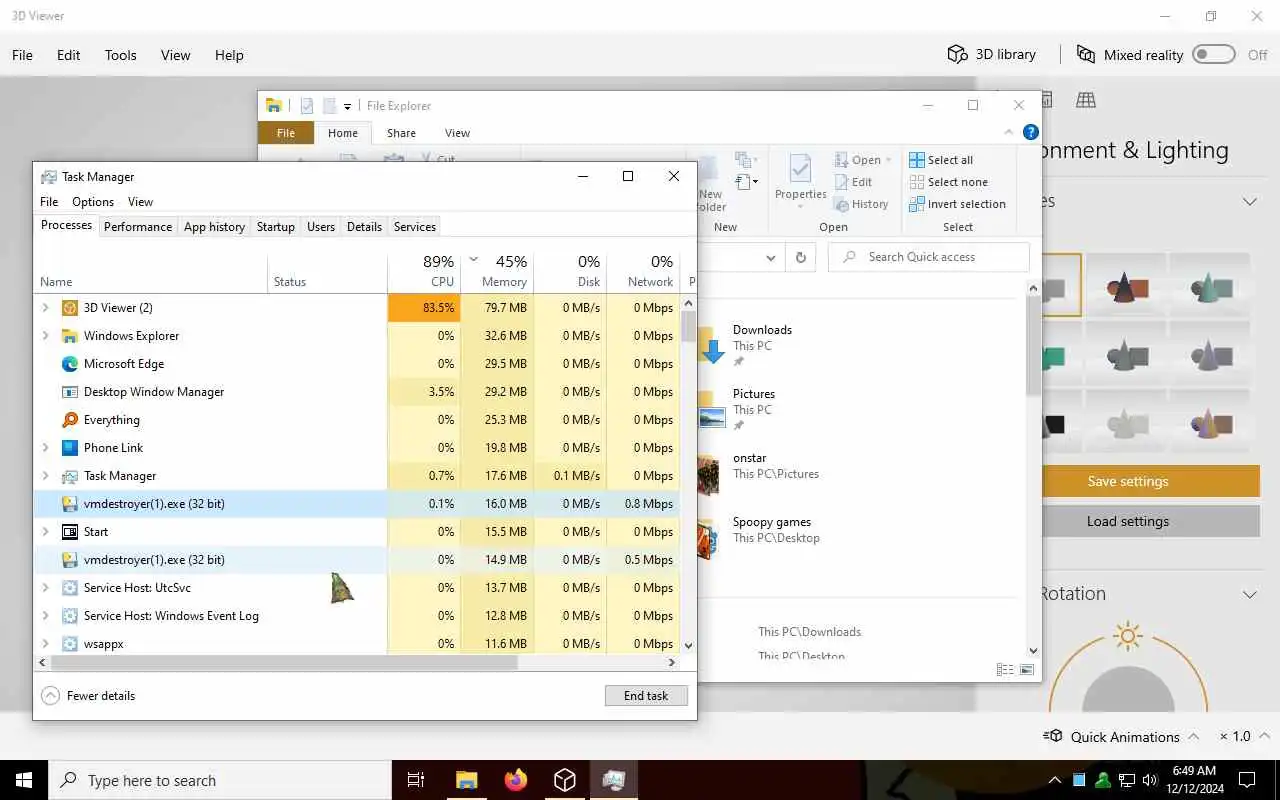Open the Share tab in File Explorer

pos(401,133)
